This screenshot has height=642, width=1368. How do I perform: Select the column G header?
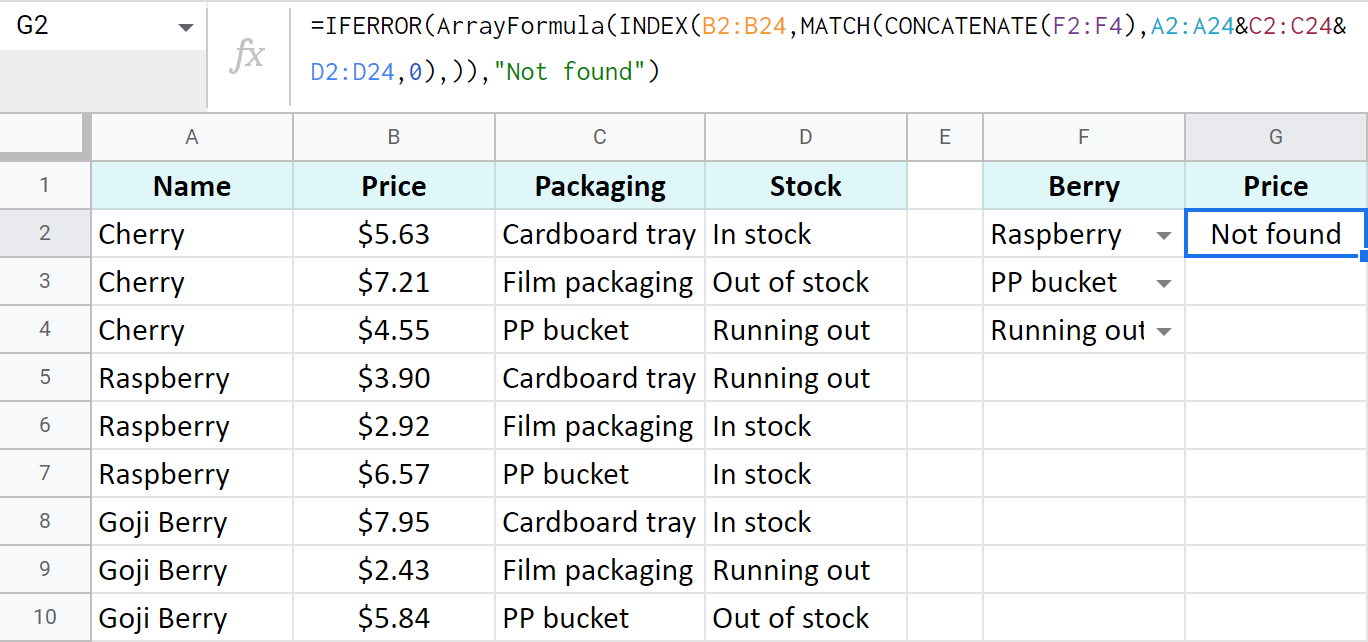pyautogui.click(x=1275, y=137)
